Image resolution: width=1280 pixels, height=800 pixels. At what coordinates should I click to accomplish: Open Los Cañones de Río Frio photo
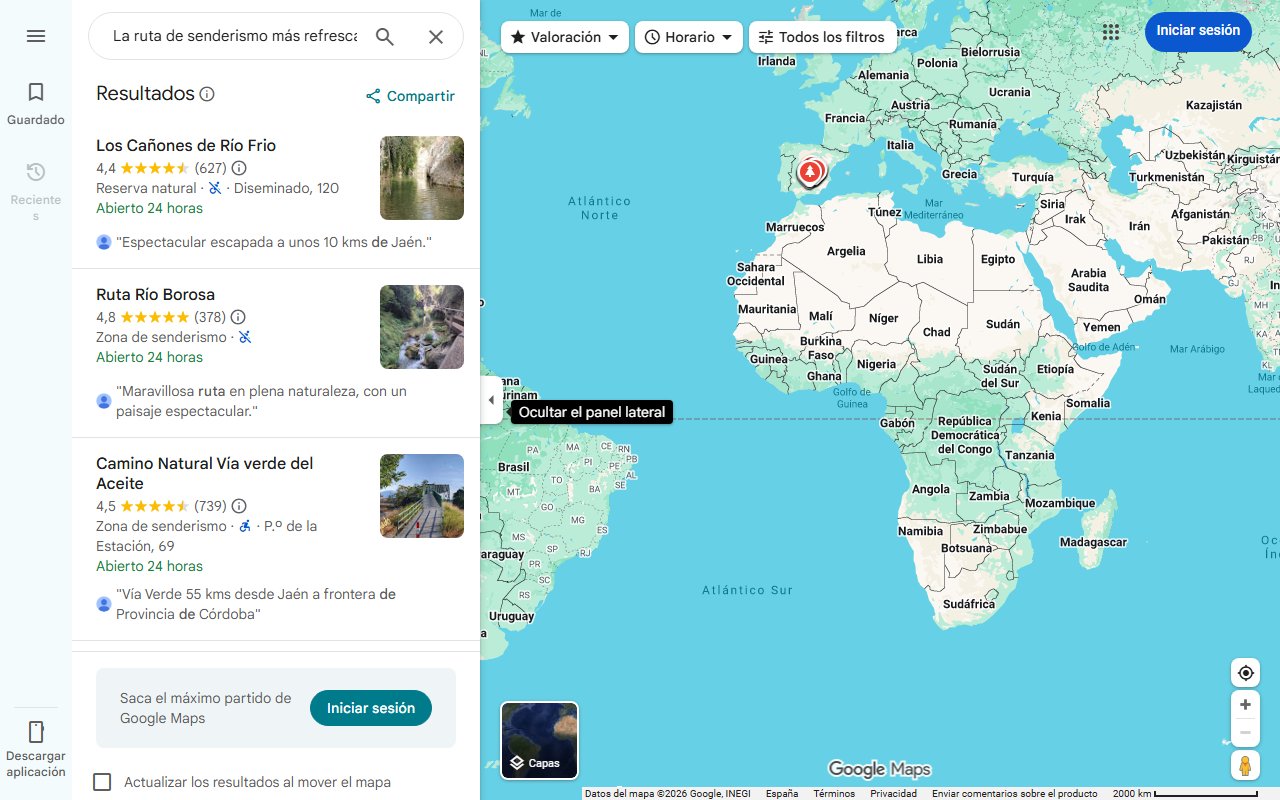(x=421, y=178)
